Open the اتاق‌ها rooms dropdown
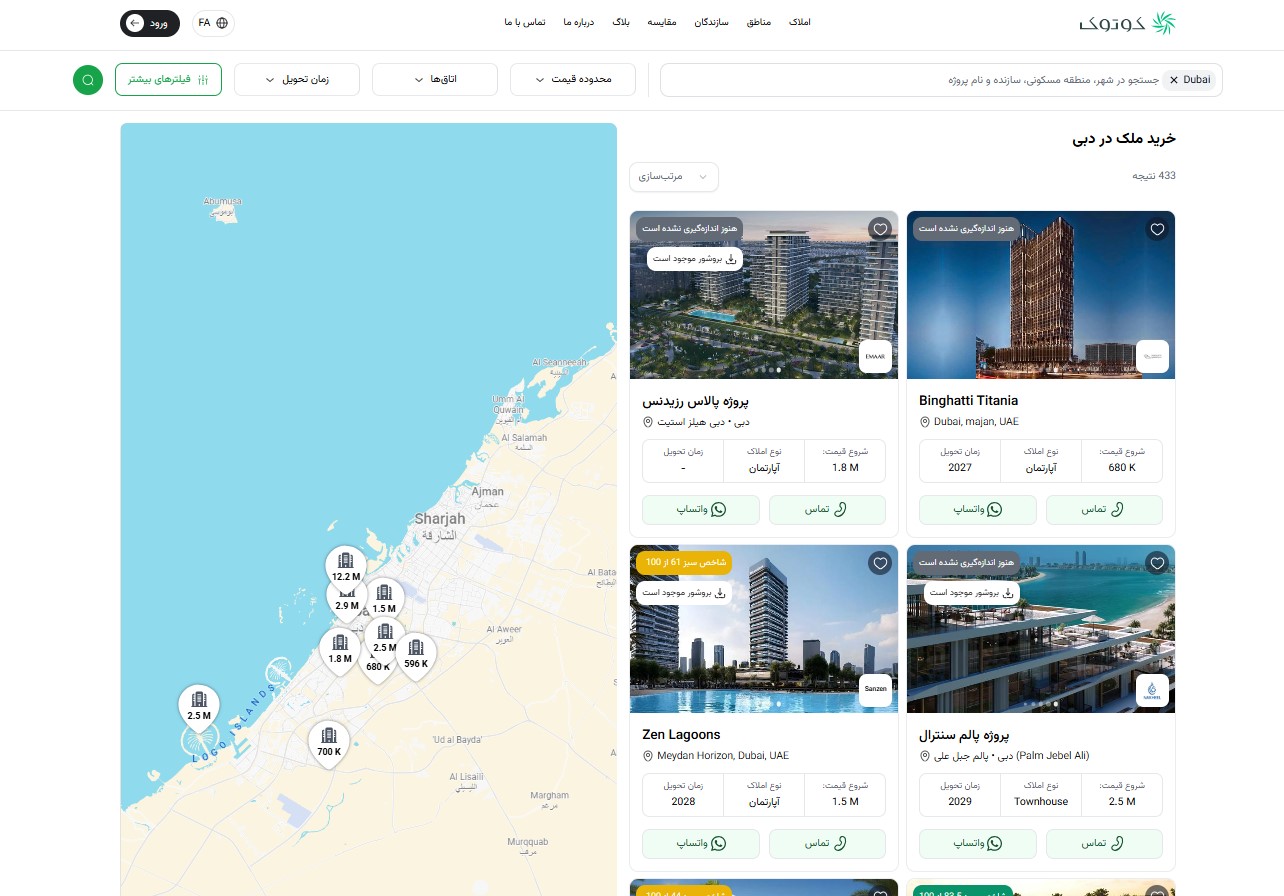The image size is (1284, 896). tap(434, 80)
